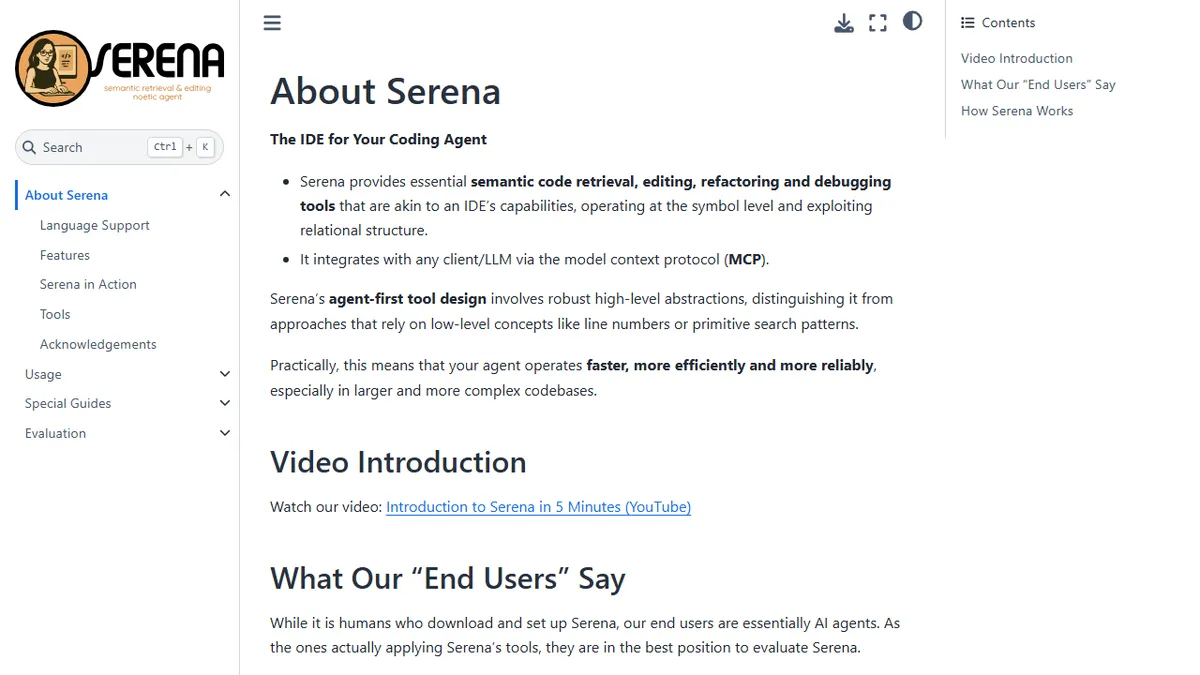The image size is (1200, 675).
Task: Jump to Video Introduction in Contents
Action: click(x=1017, y=58)
